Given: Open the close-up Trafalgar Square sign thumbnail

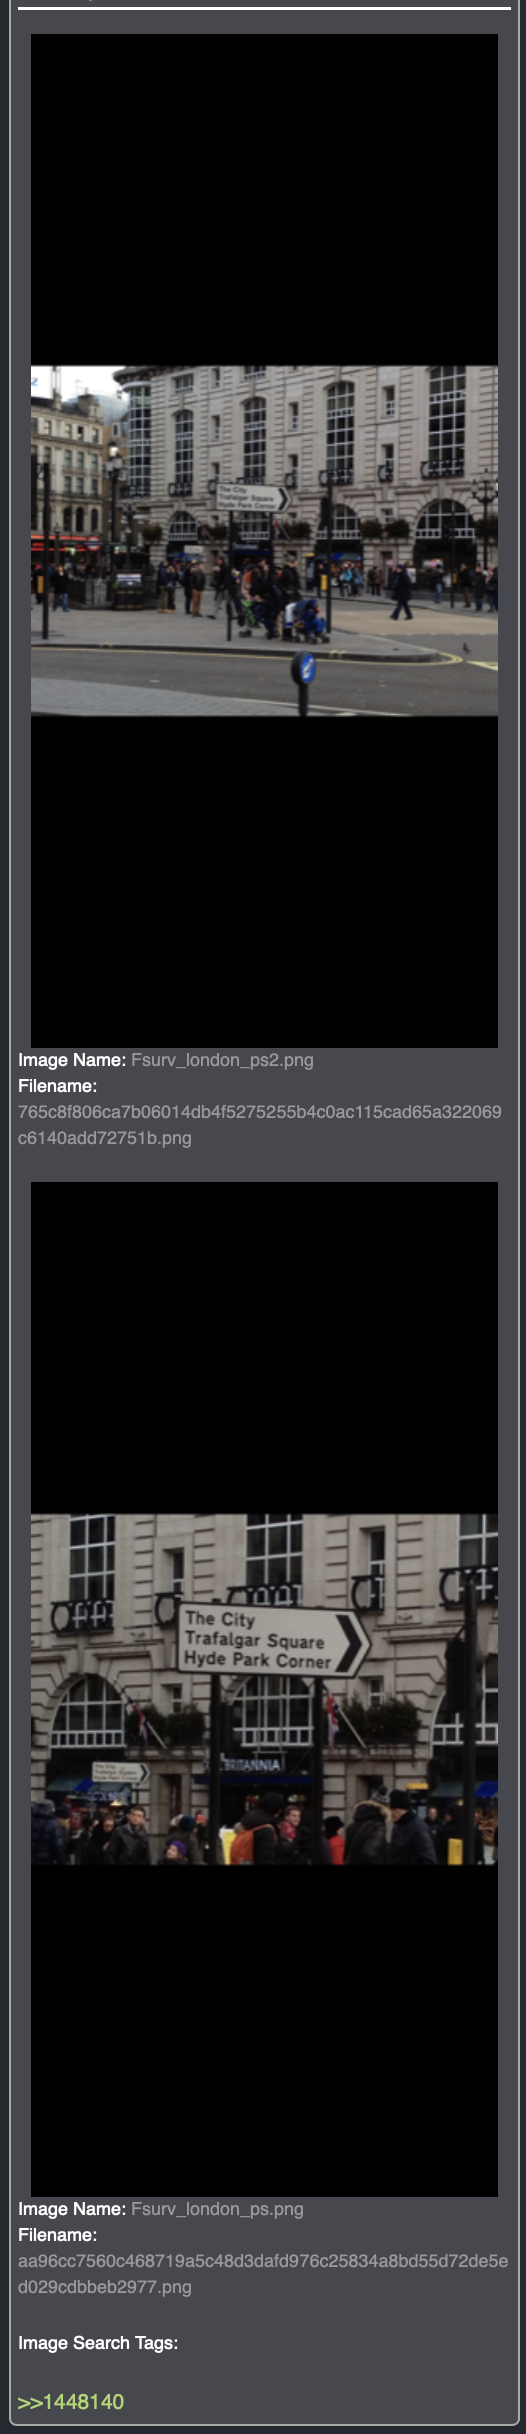Looking at the screenshot, I should click(264, 1689).
